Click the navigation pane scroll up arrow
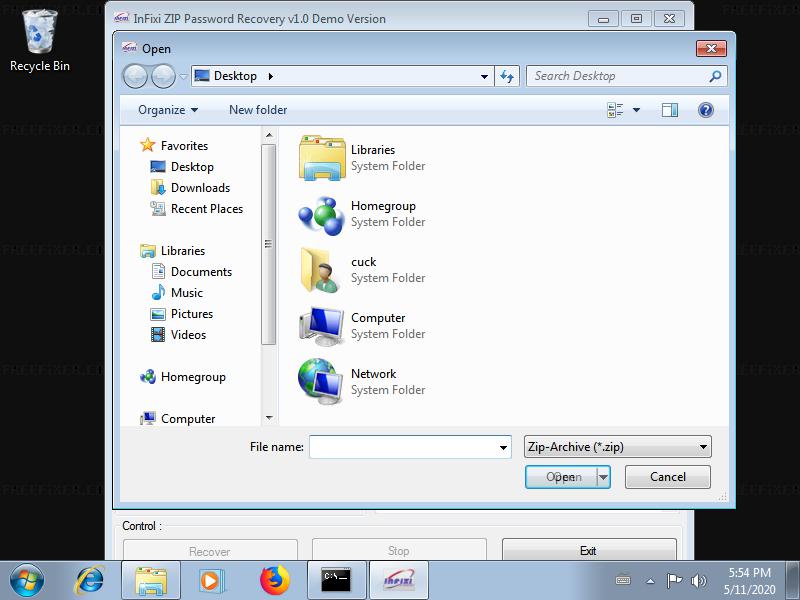The height and width of the screenshot is (600, 800). [x=269, y=135]
